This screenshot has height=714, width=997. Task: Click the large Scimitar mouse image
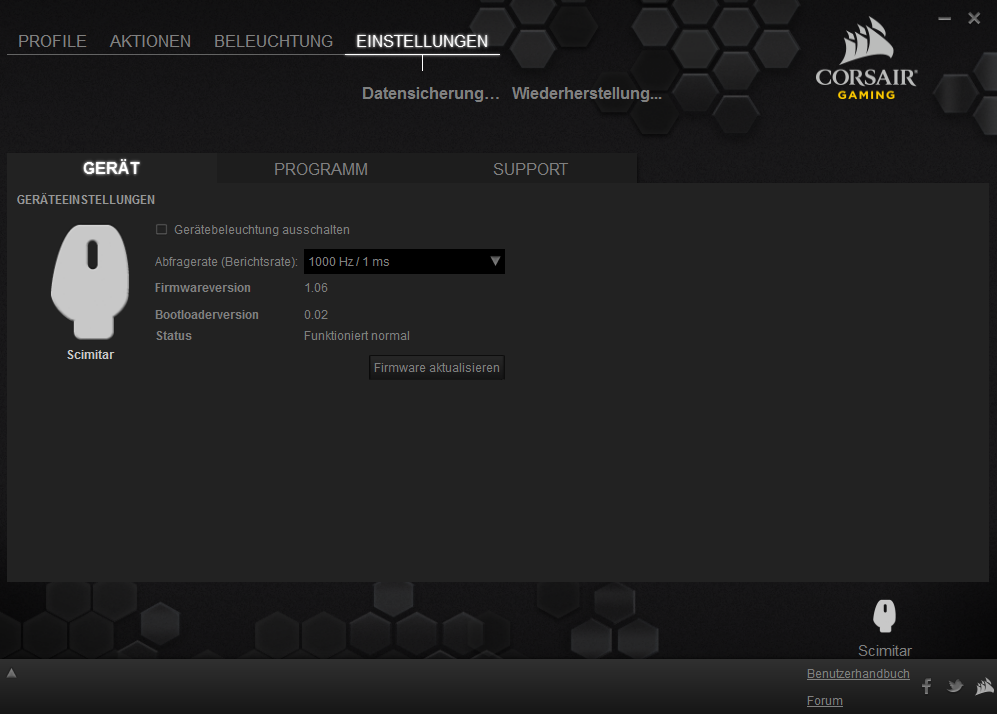coord(90,282)
